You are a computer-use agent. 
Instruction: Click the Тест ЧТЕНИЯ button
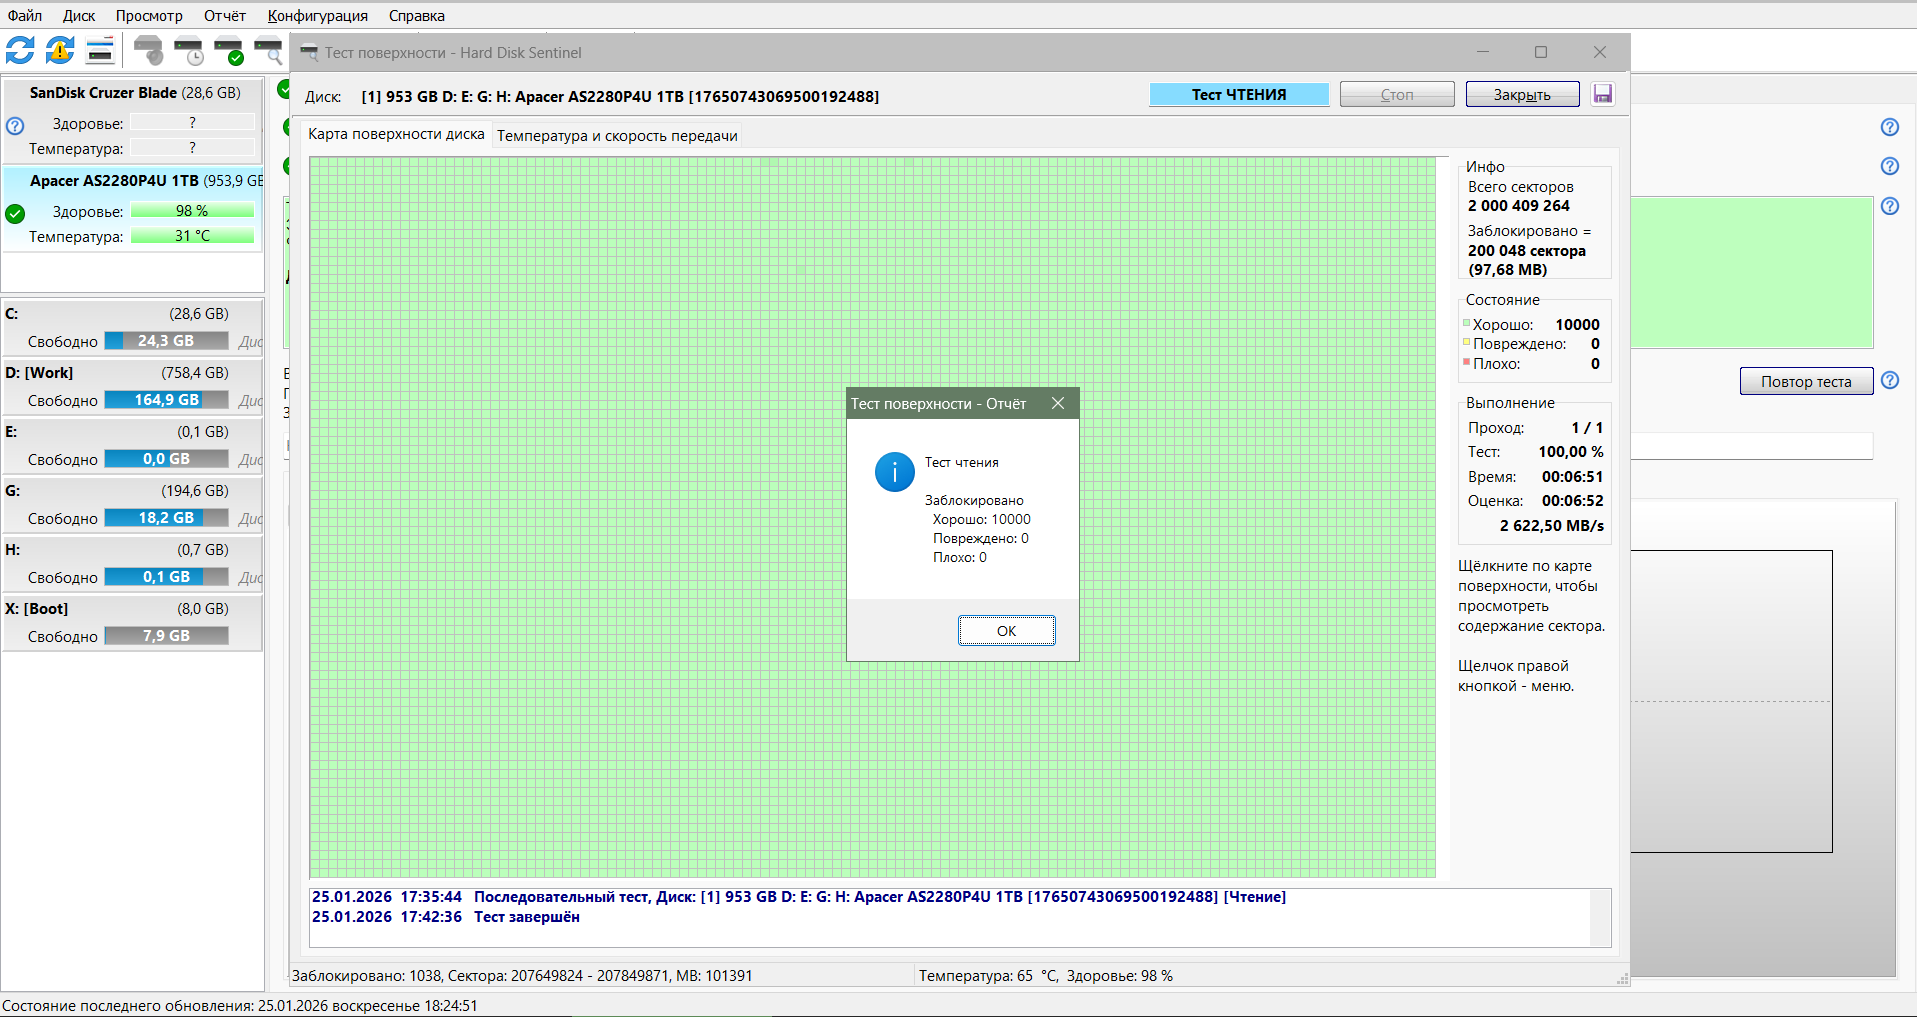pos(1239,93)
